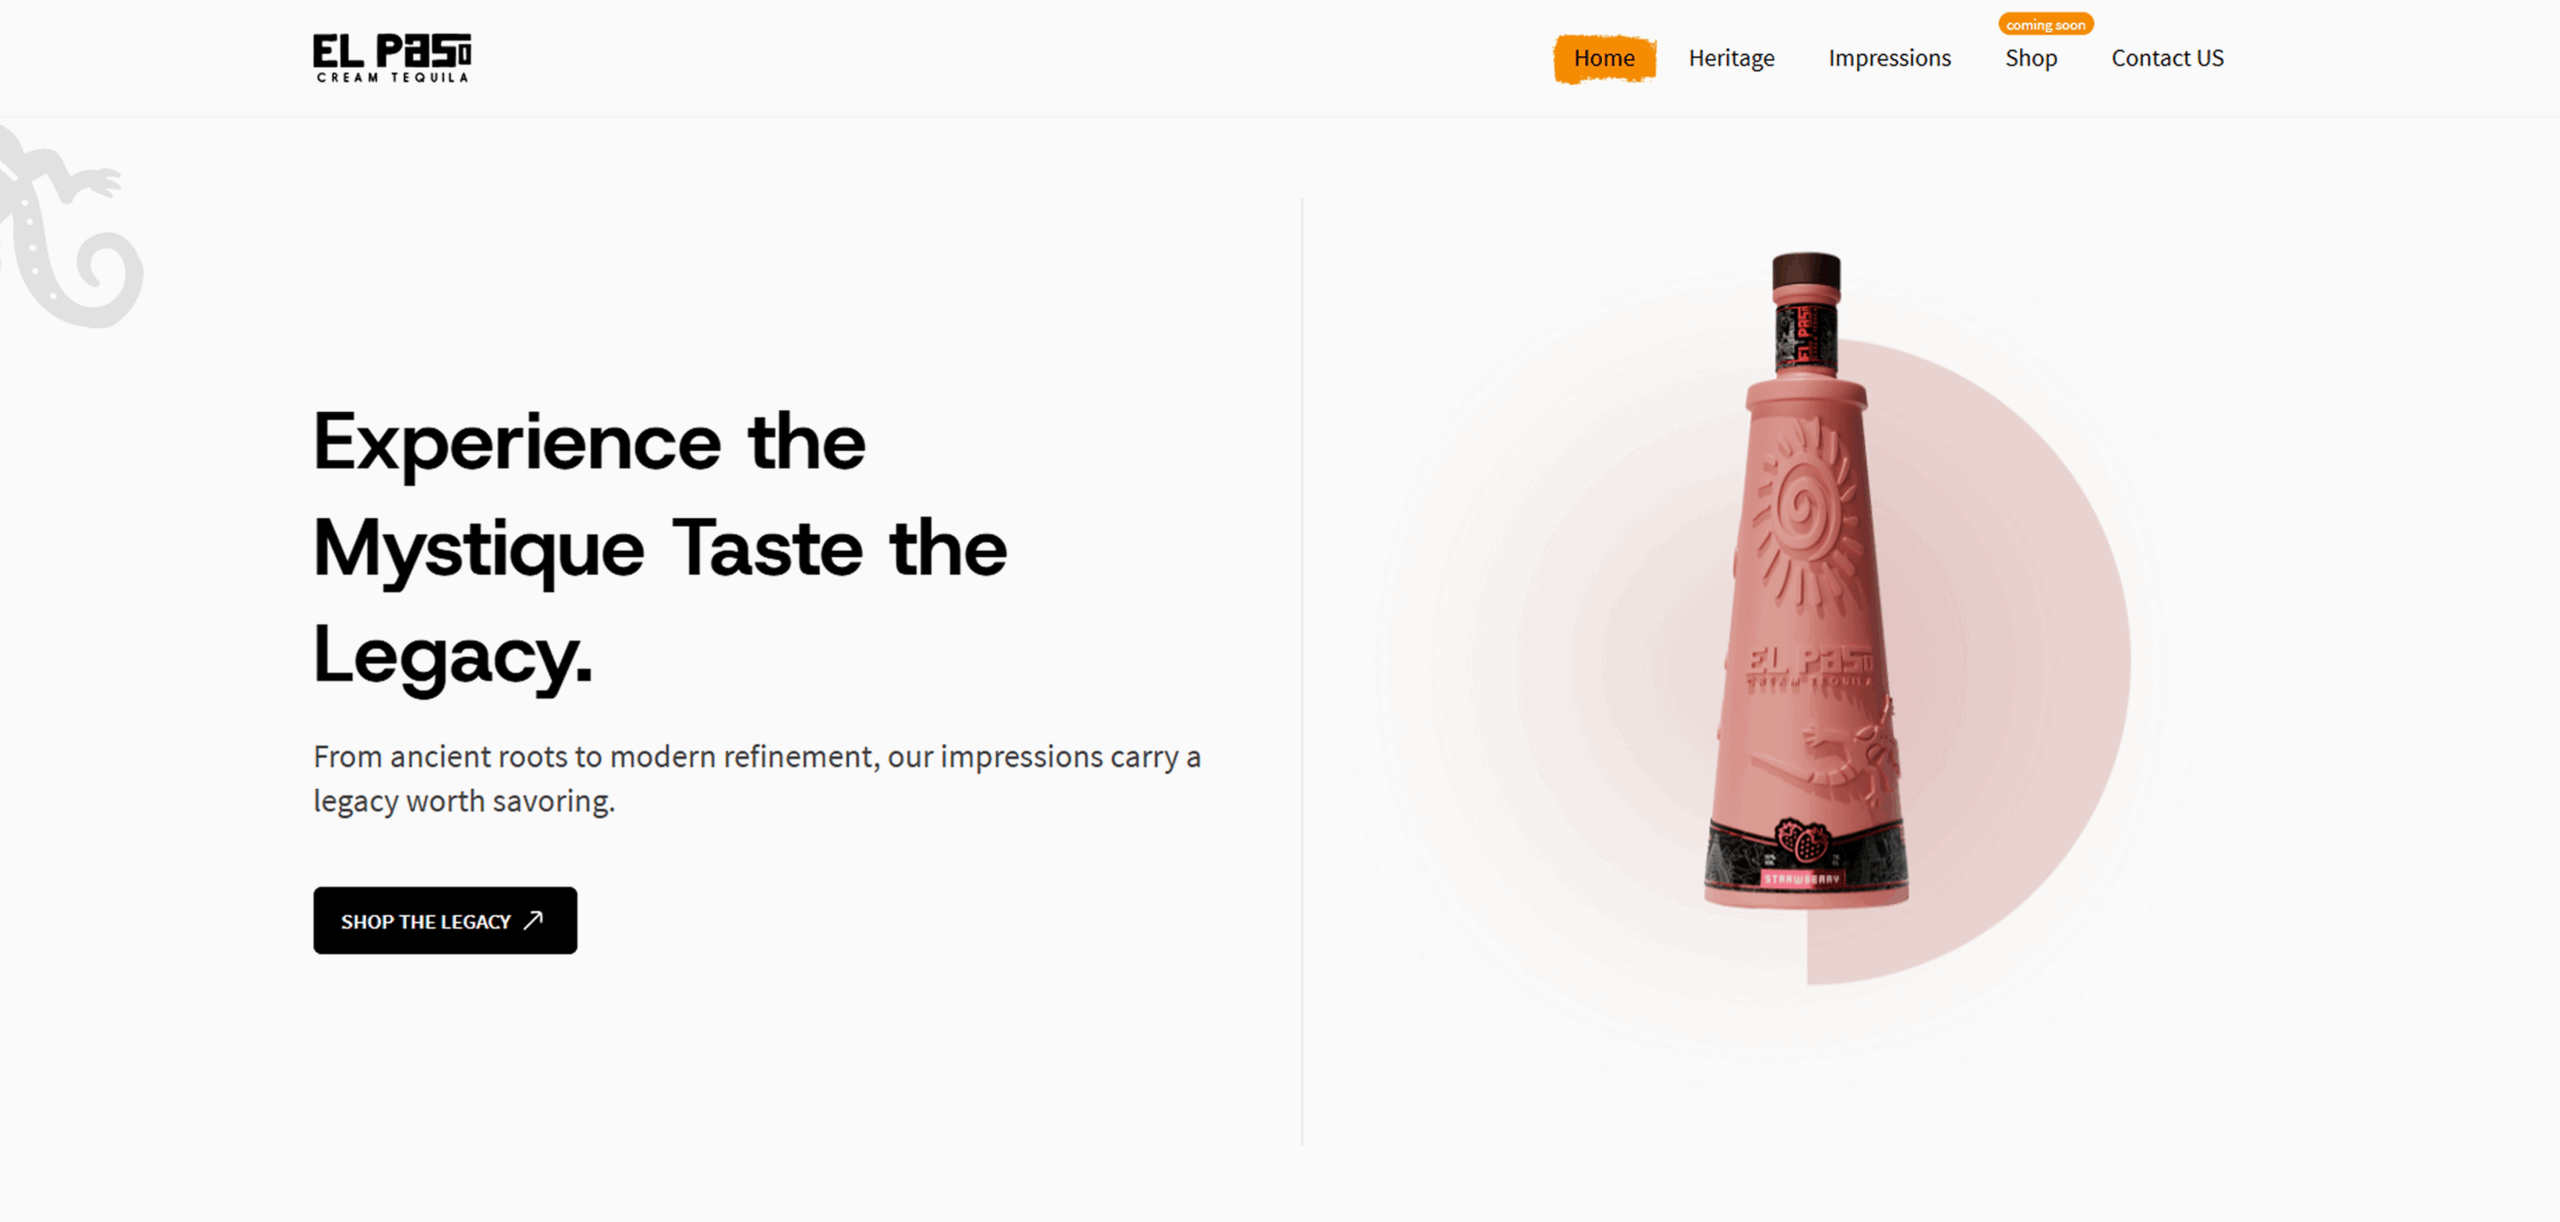The image size is (2560, 1222).
Task: Click the El Paso Cream Tequila logo
Action: tap(392, 58)
